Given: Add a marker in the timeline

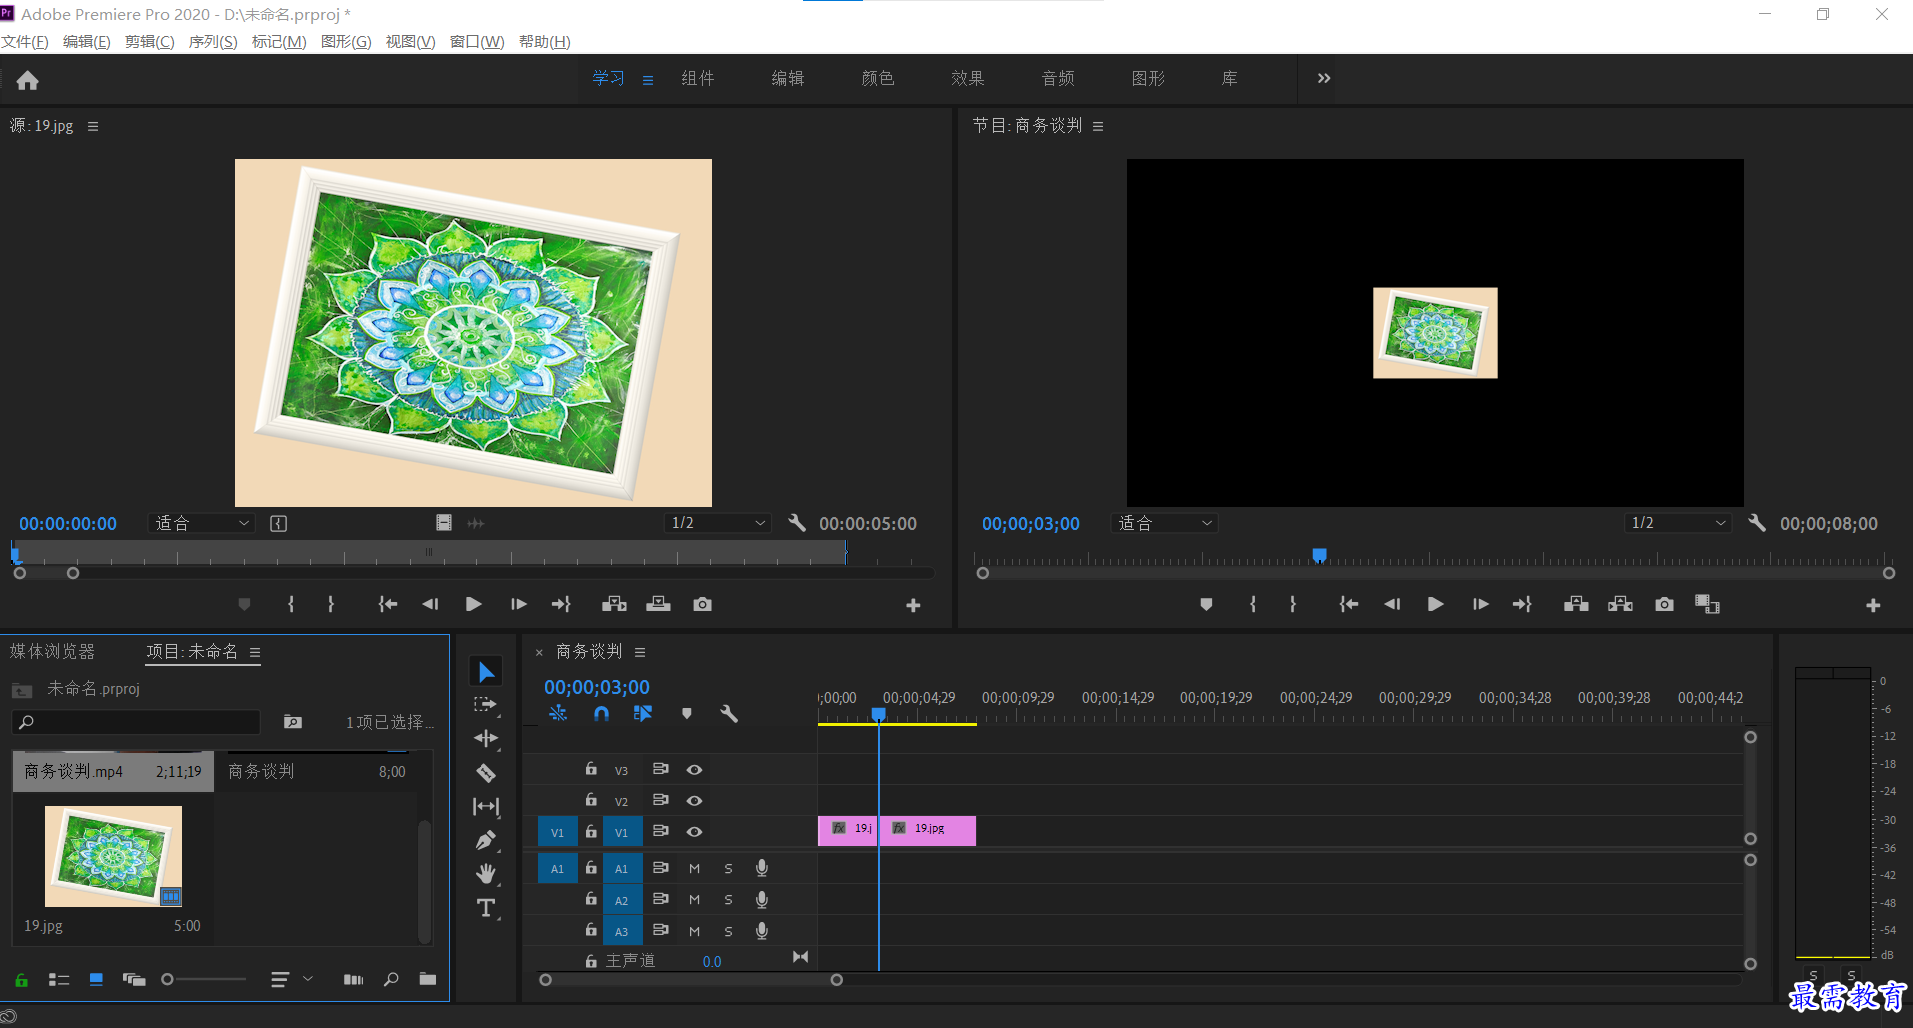Looking at the screenshot, I should pyautogui.click(x=686, y=713).
